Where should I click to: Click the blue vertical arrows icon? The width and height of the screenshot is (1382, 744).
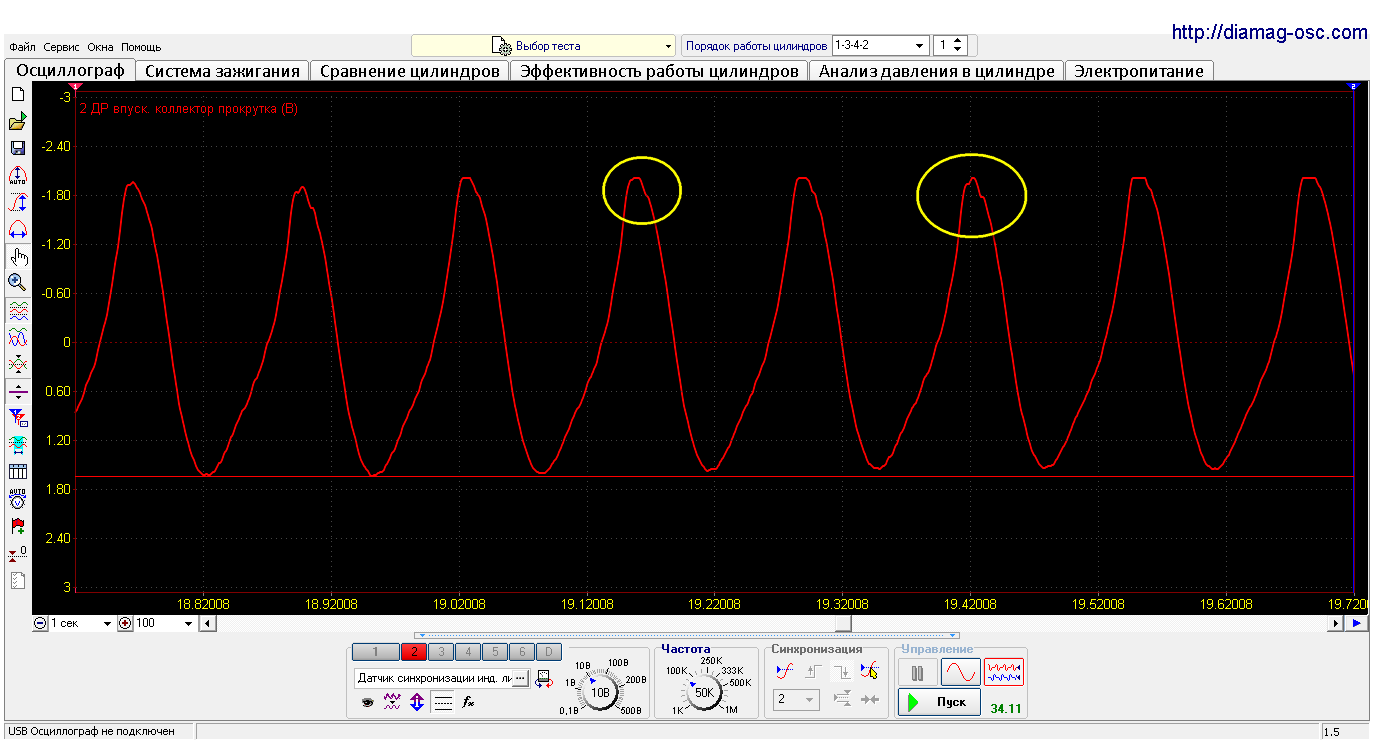pyautogui.click(x=417, y=703)
